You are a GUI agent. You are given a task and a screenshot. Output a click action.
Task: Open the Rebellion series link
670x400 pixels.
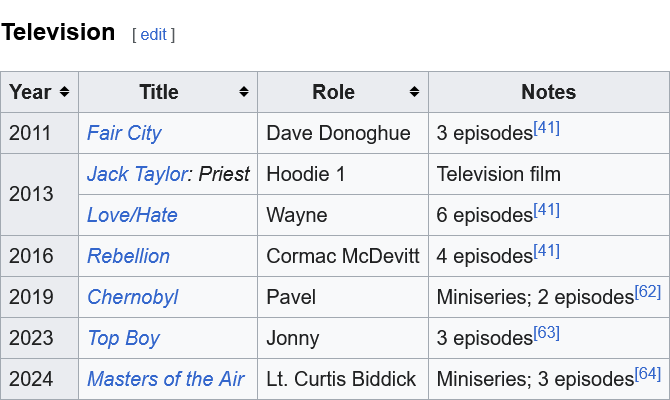pyautogui.click(x=128, y=256)
